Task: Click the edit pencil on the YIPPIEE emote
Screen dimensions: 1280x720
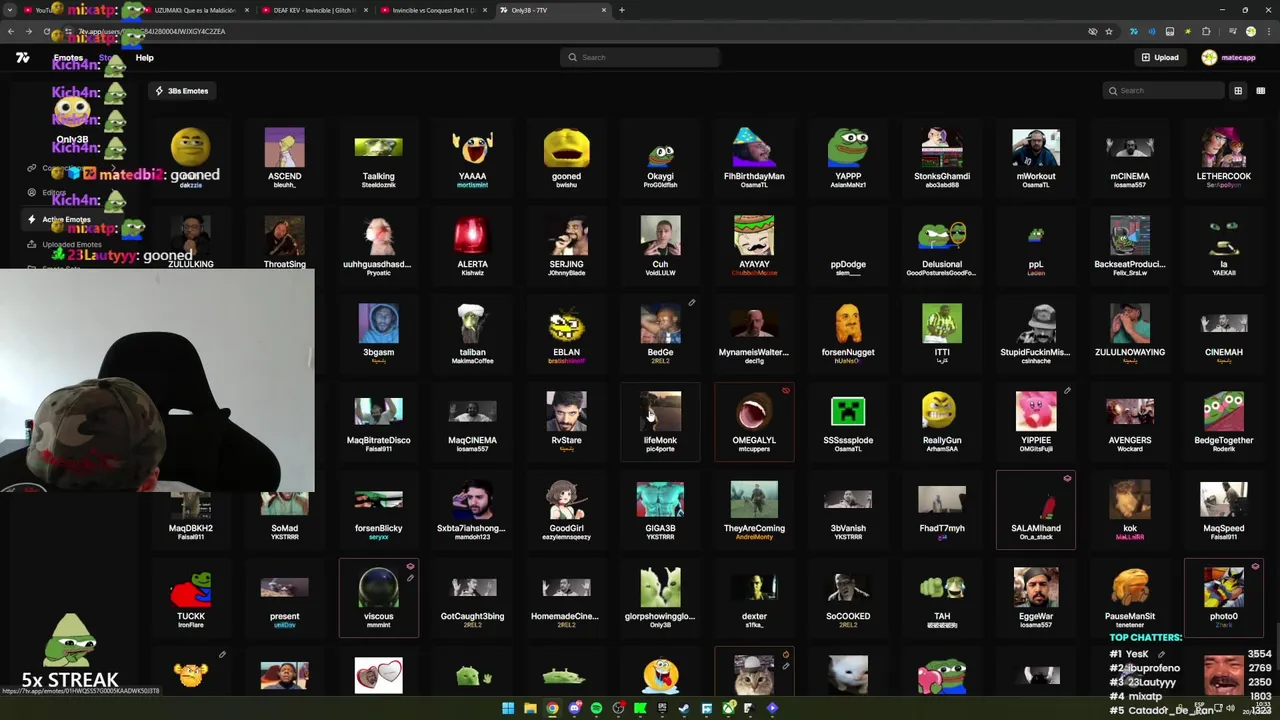Action: pos(1067,390)
